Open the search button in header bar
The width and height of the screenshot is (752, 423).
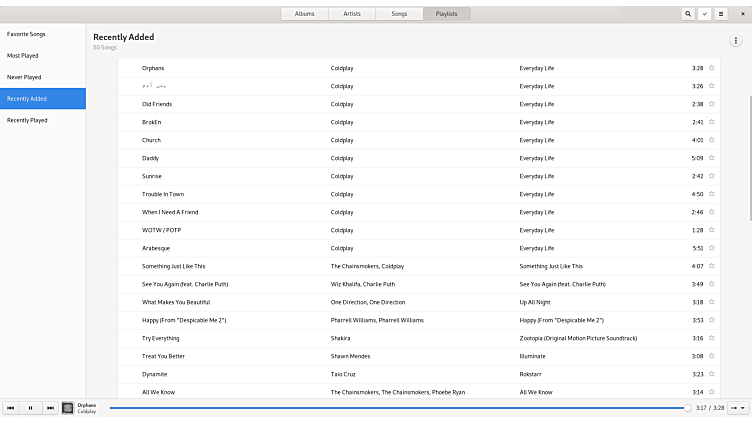point(688,14)
